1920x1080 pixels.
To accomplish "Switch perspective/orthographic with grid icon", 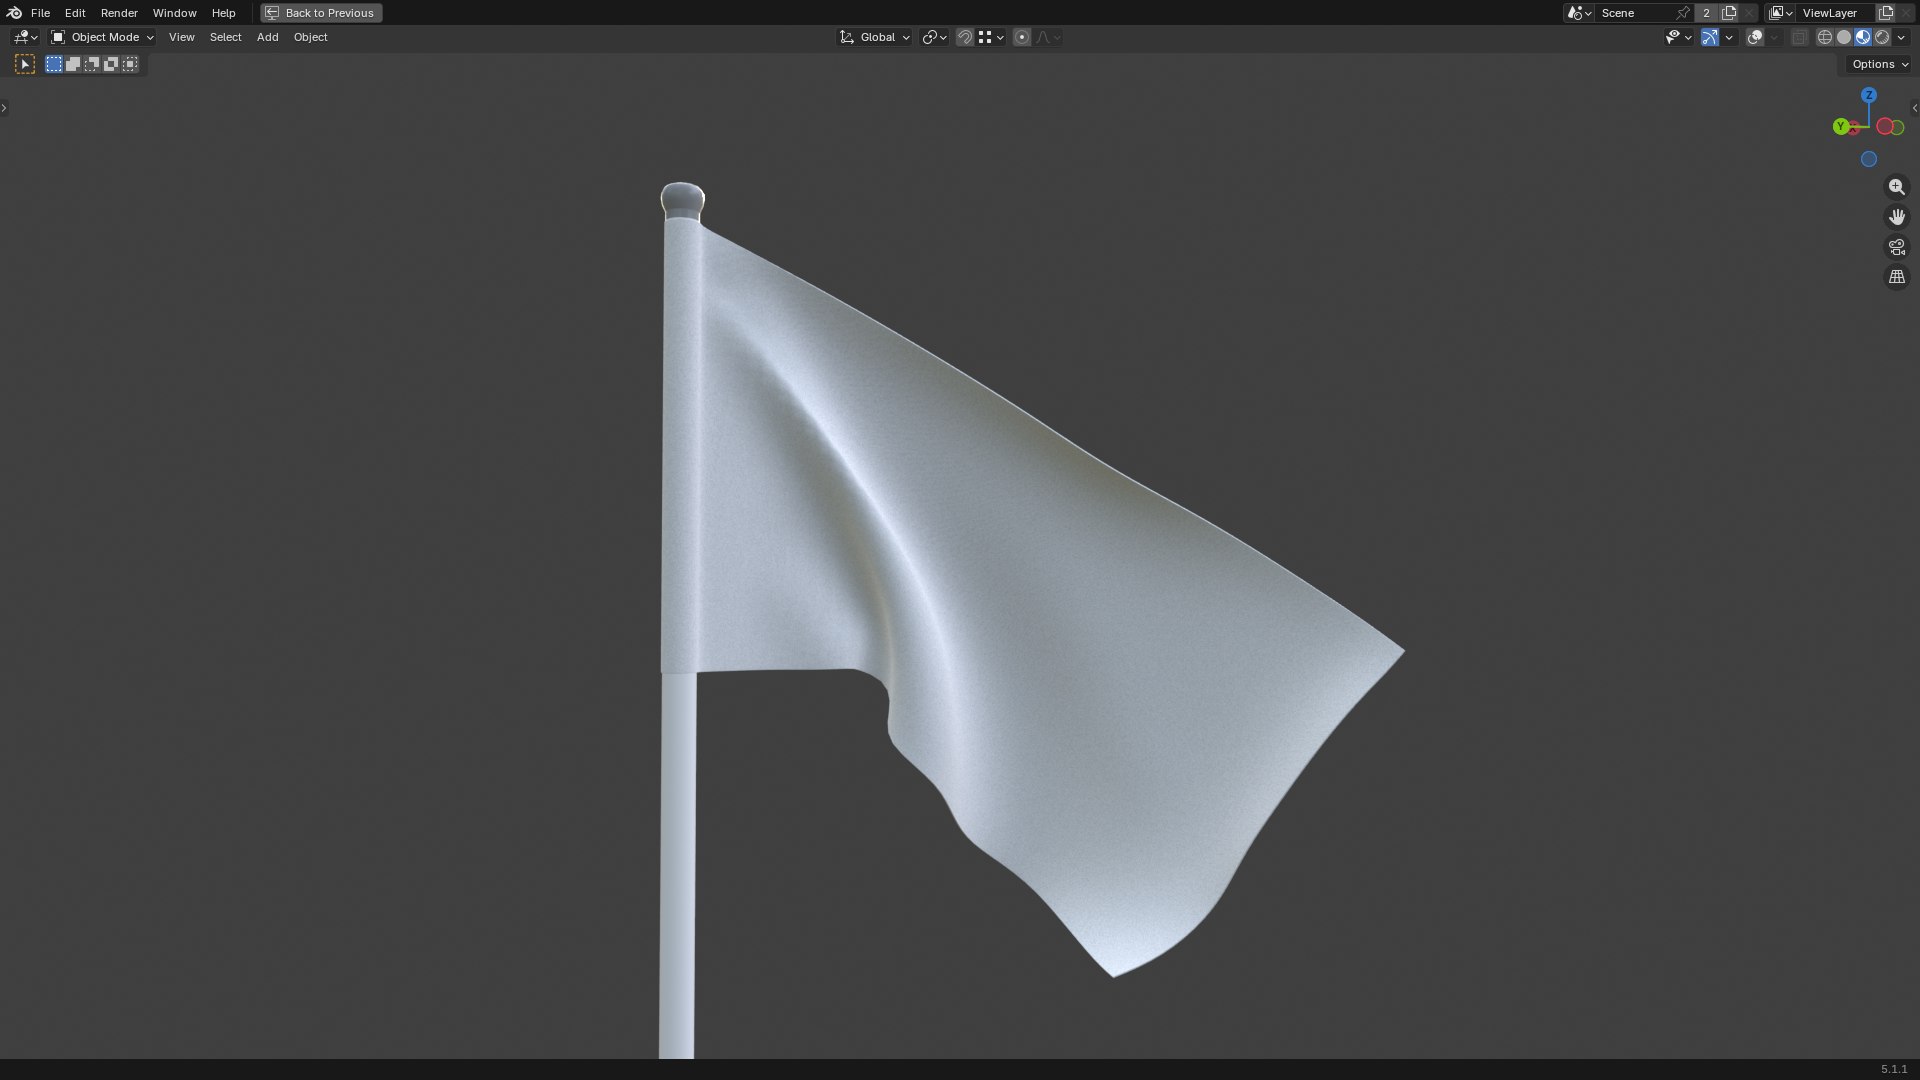I will pyautogui.click(x=1897, y=277).
